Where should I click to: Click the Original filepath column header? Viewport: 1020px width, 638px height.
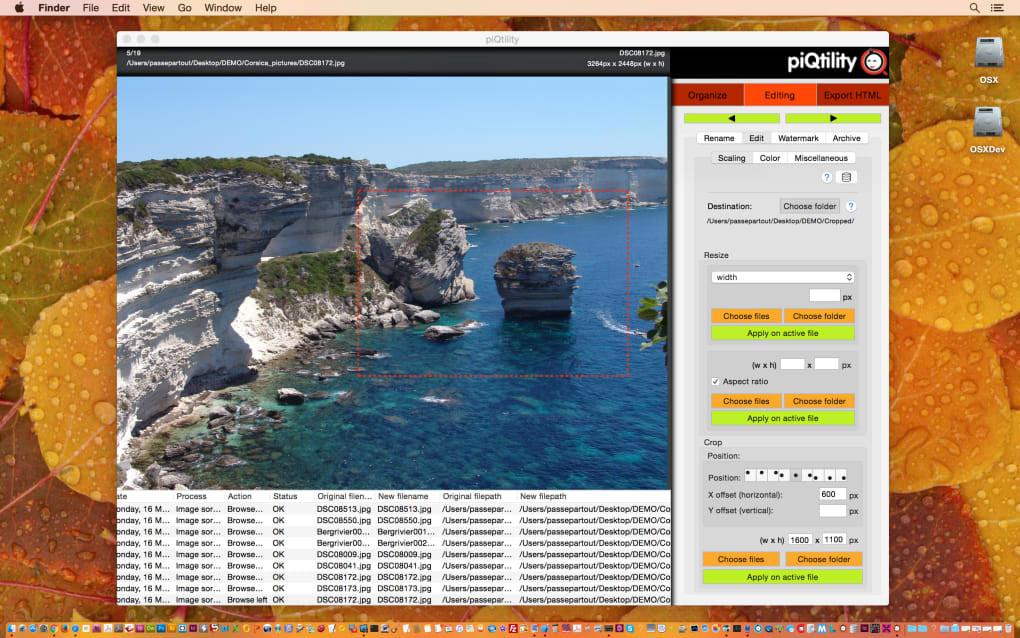(472, 496)
